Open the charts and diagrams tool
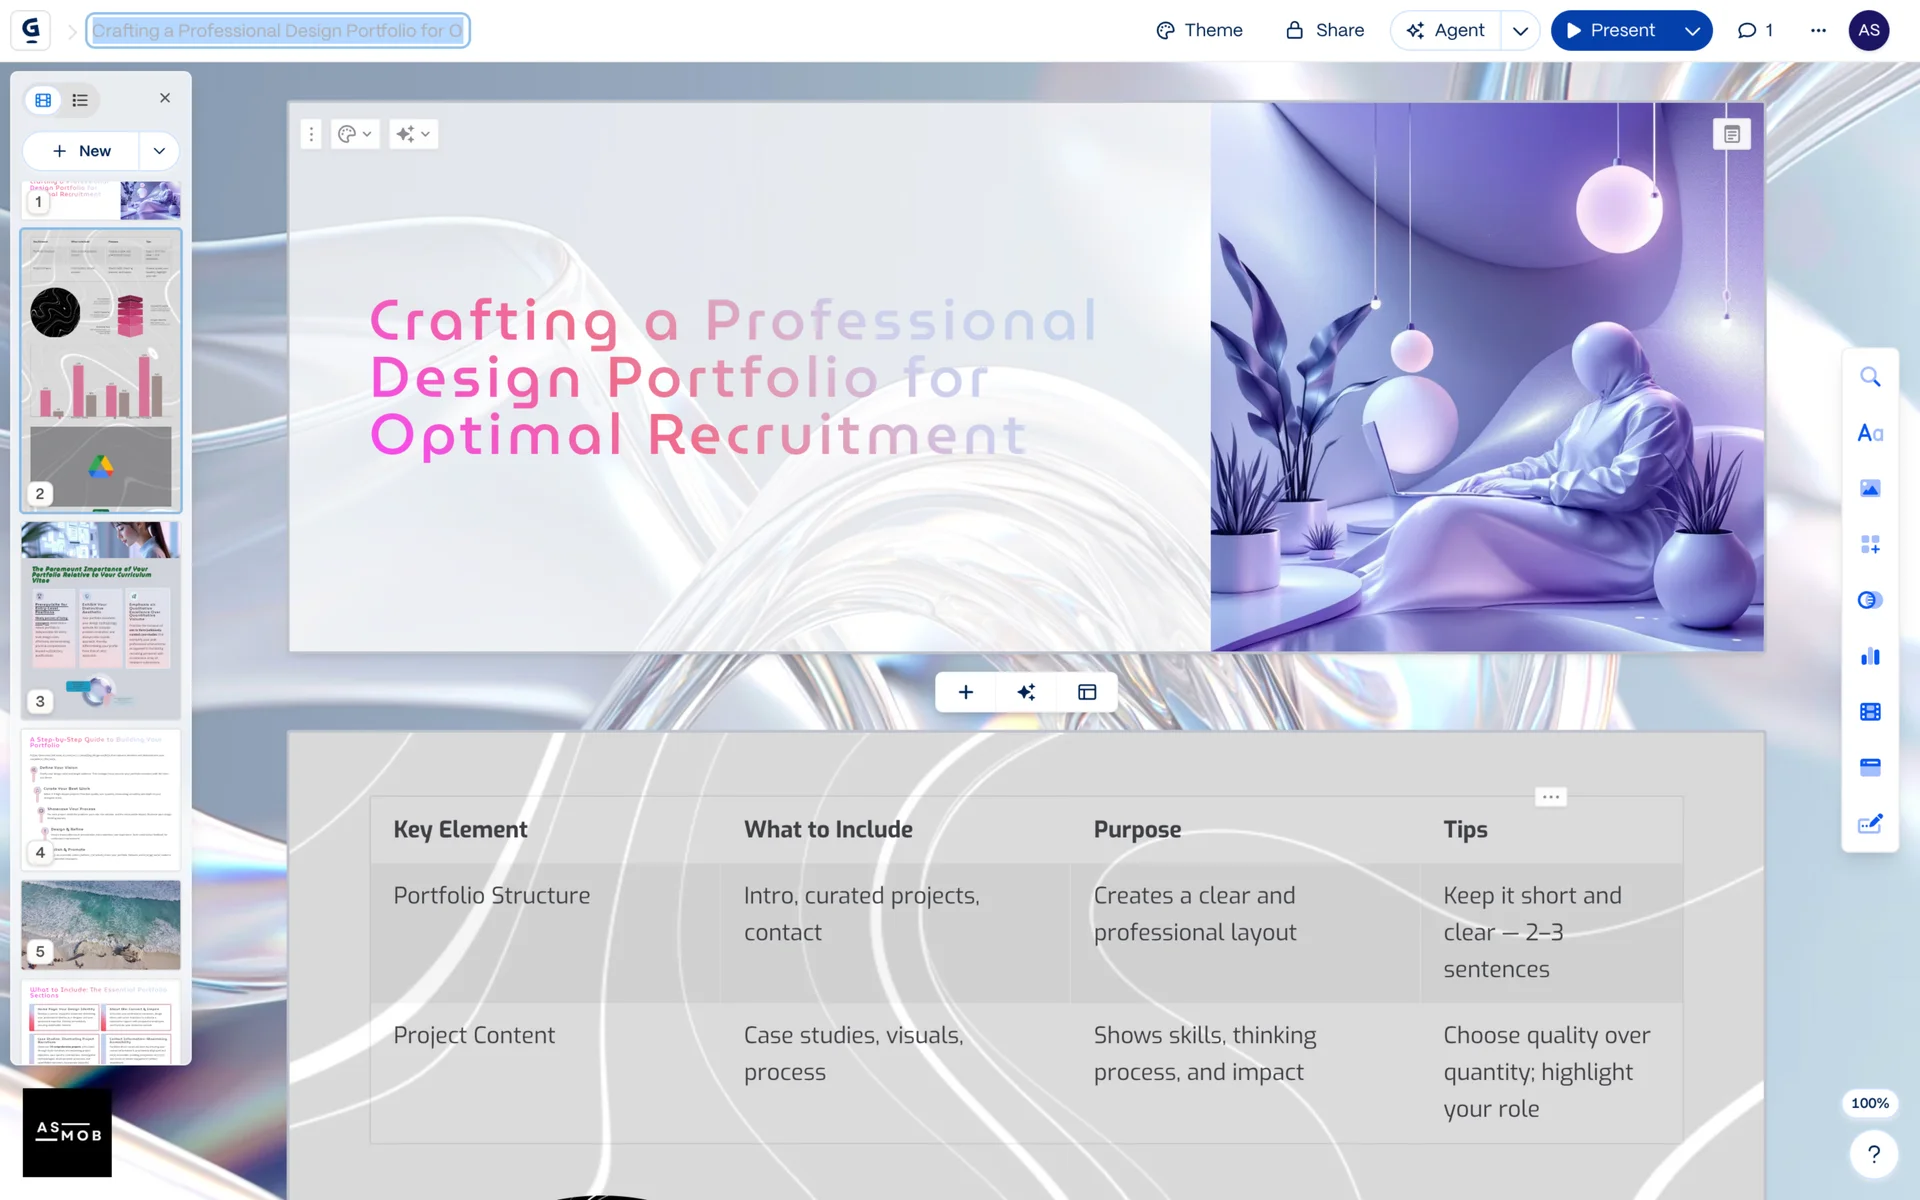This screenshot has width=1920, height=1200. pyautogui.click(x=1870, y=656)
